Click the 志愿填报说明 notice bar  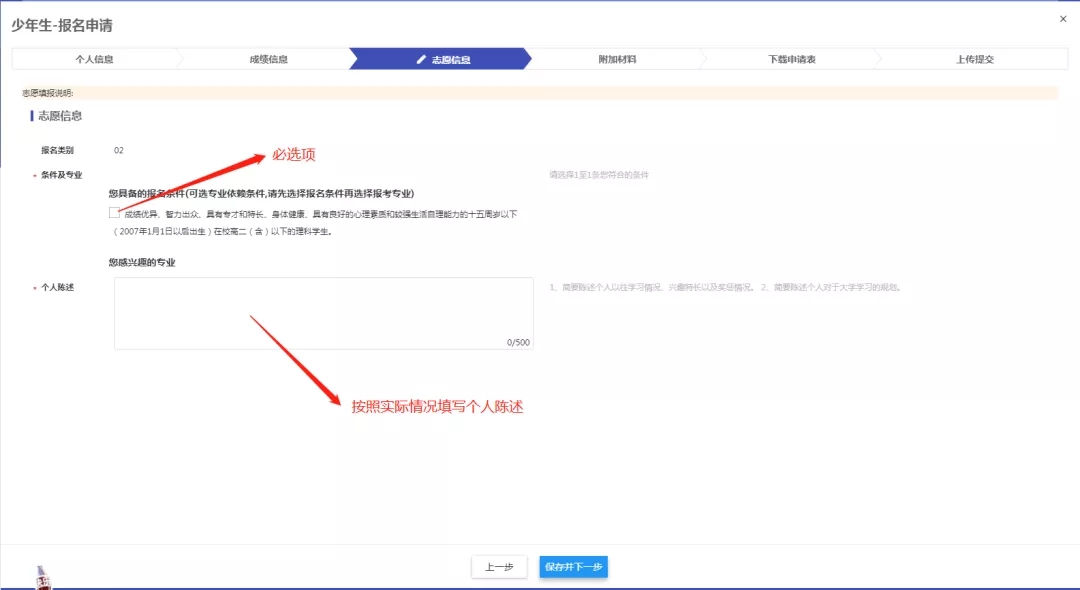[538, 93]
